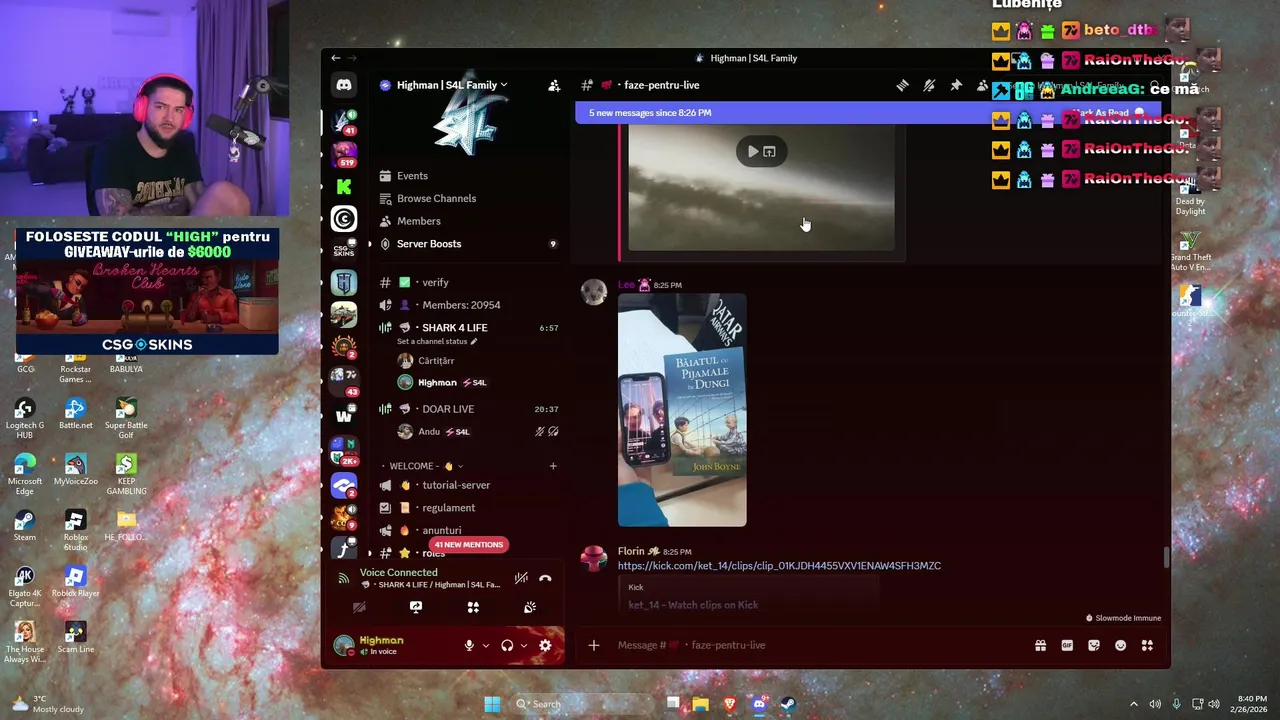Select anunturi channel
Screen dimensions: 1280x720
click(468, 530)
